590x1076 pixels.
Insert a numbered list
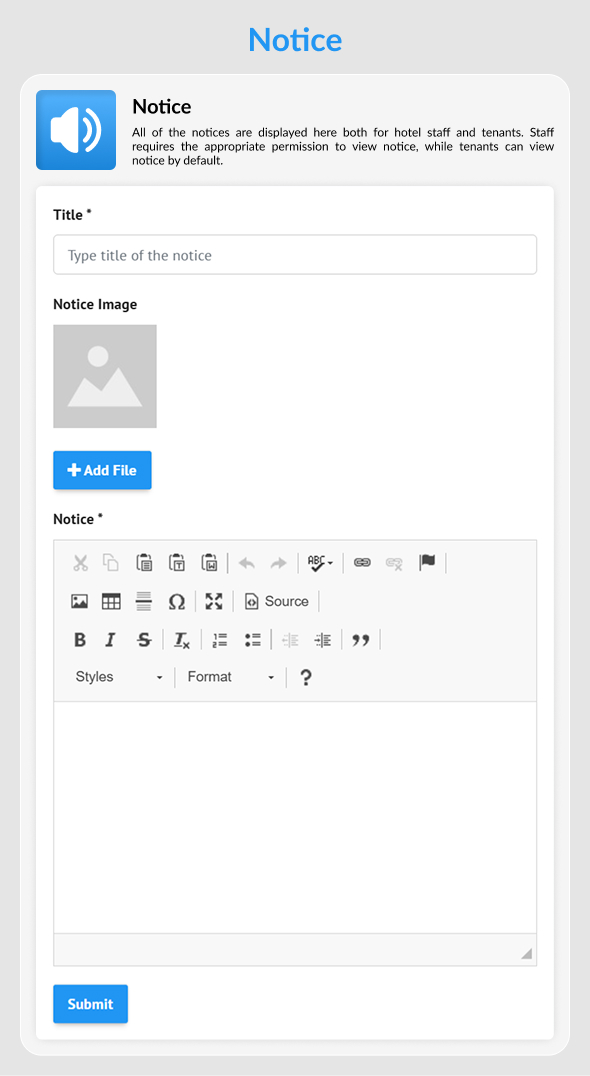[x=220, y=640]
